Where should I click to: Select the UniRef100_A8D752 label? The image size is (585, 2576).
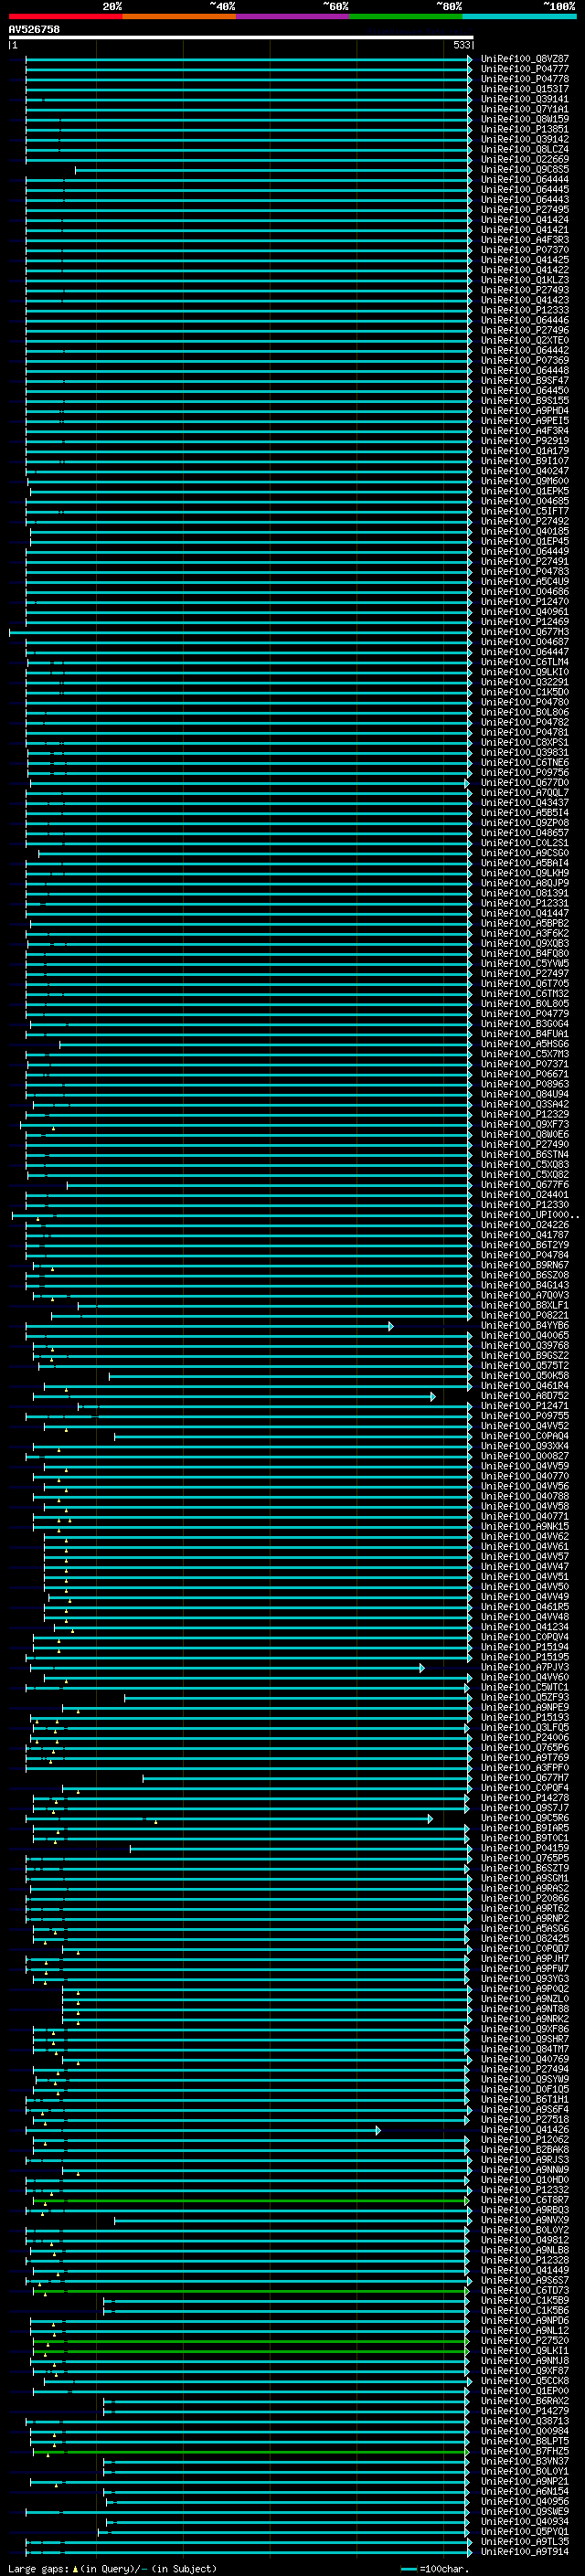pos(525,1396)
